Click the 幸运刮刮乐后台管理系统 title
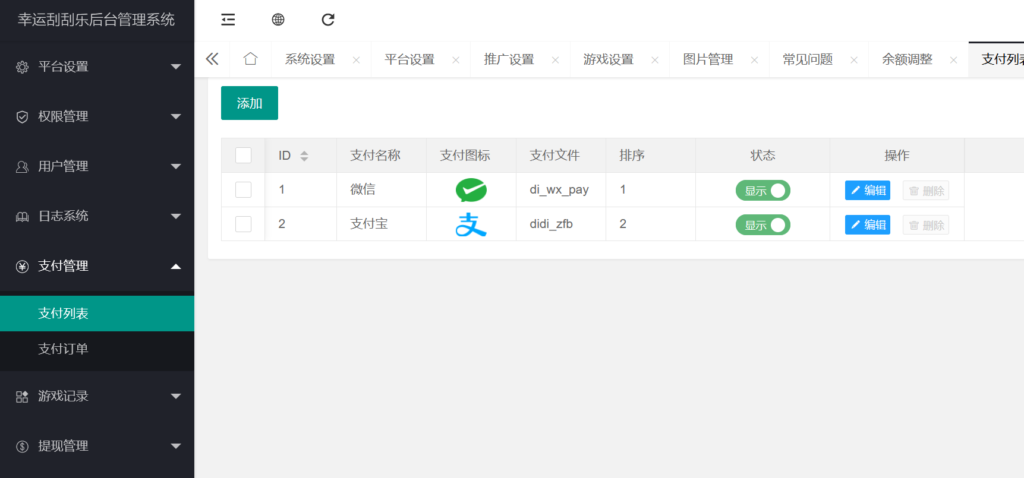The width and height of the screenshot is (1024, 478). click(x=96, y=20)
